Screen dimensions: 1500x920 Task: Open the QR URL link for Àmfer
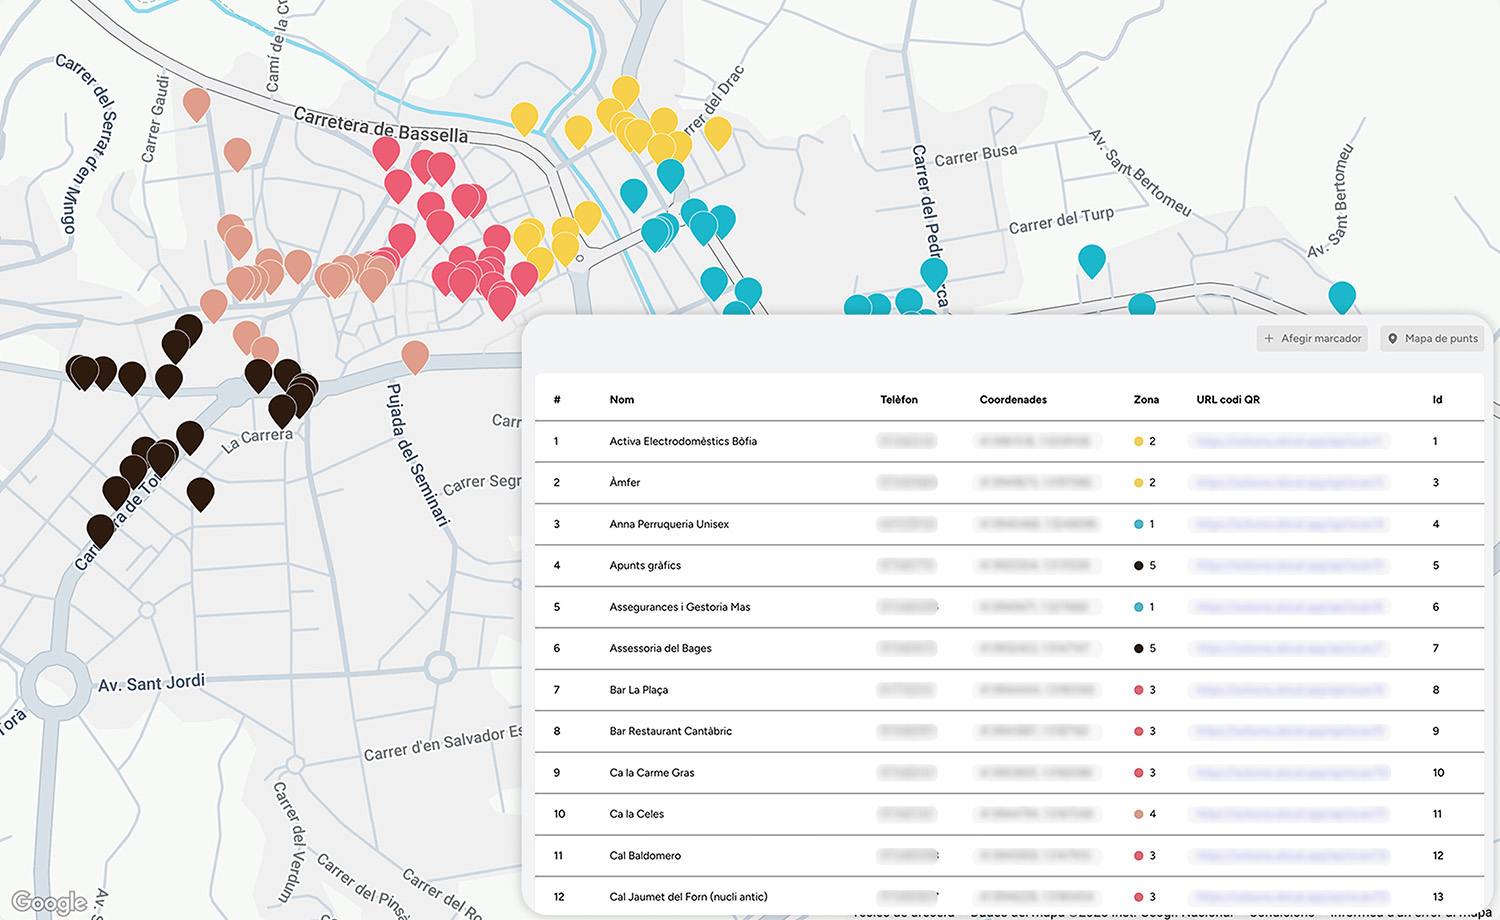pos(1288,483)
